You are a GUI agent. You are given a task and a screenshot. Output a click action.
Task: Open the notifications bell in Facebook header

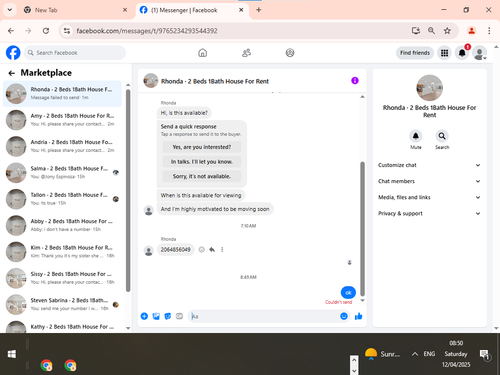(x=462, y=53)
